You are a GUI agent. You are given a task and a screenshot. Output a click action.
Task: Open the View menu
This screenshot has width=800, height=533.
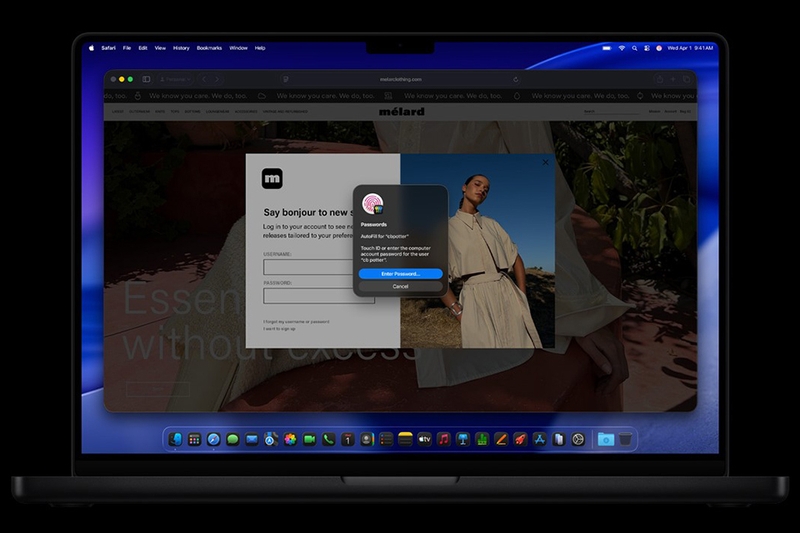pos(160,48)
